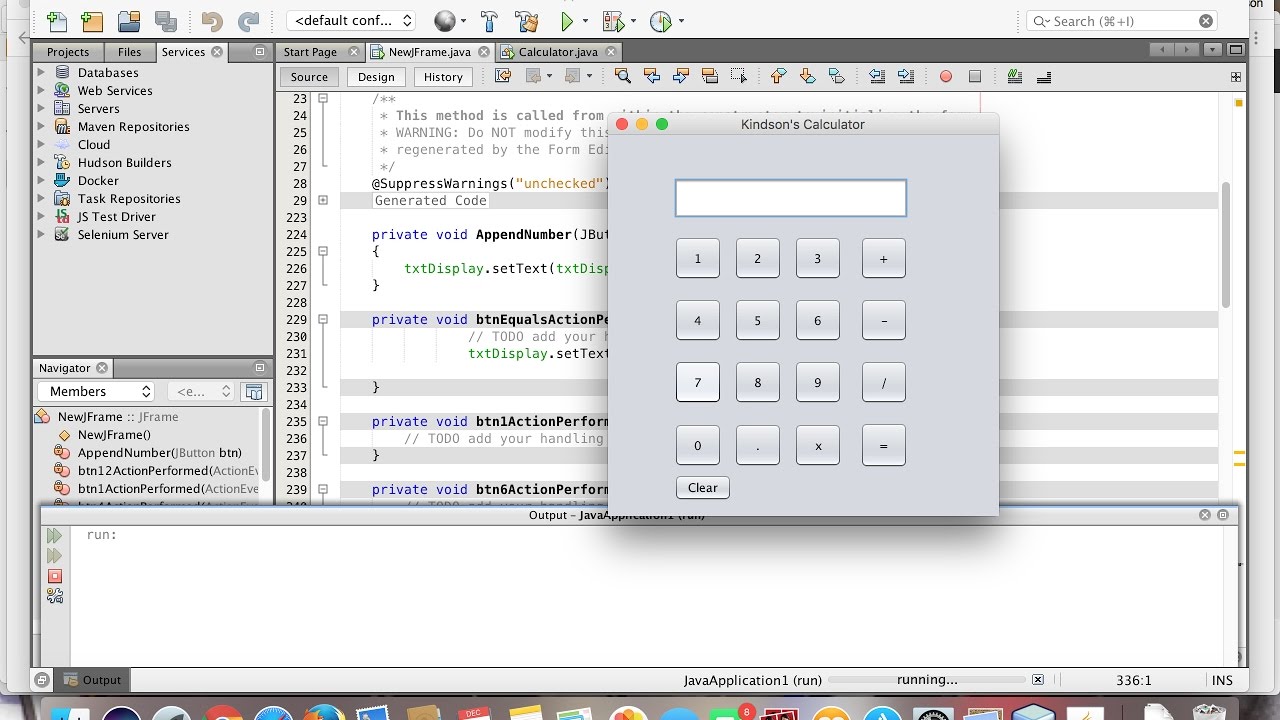Open the Members dropdown in Navigator

click(96, 392)
